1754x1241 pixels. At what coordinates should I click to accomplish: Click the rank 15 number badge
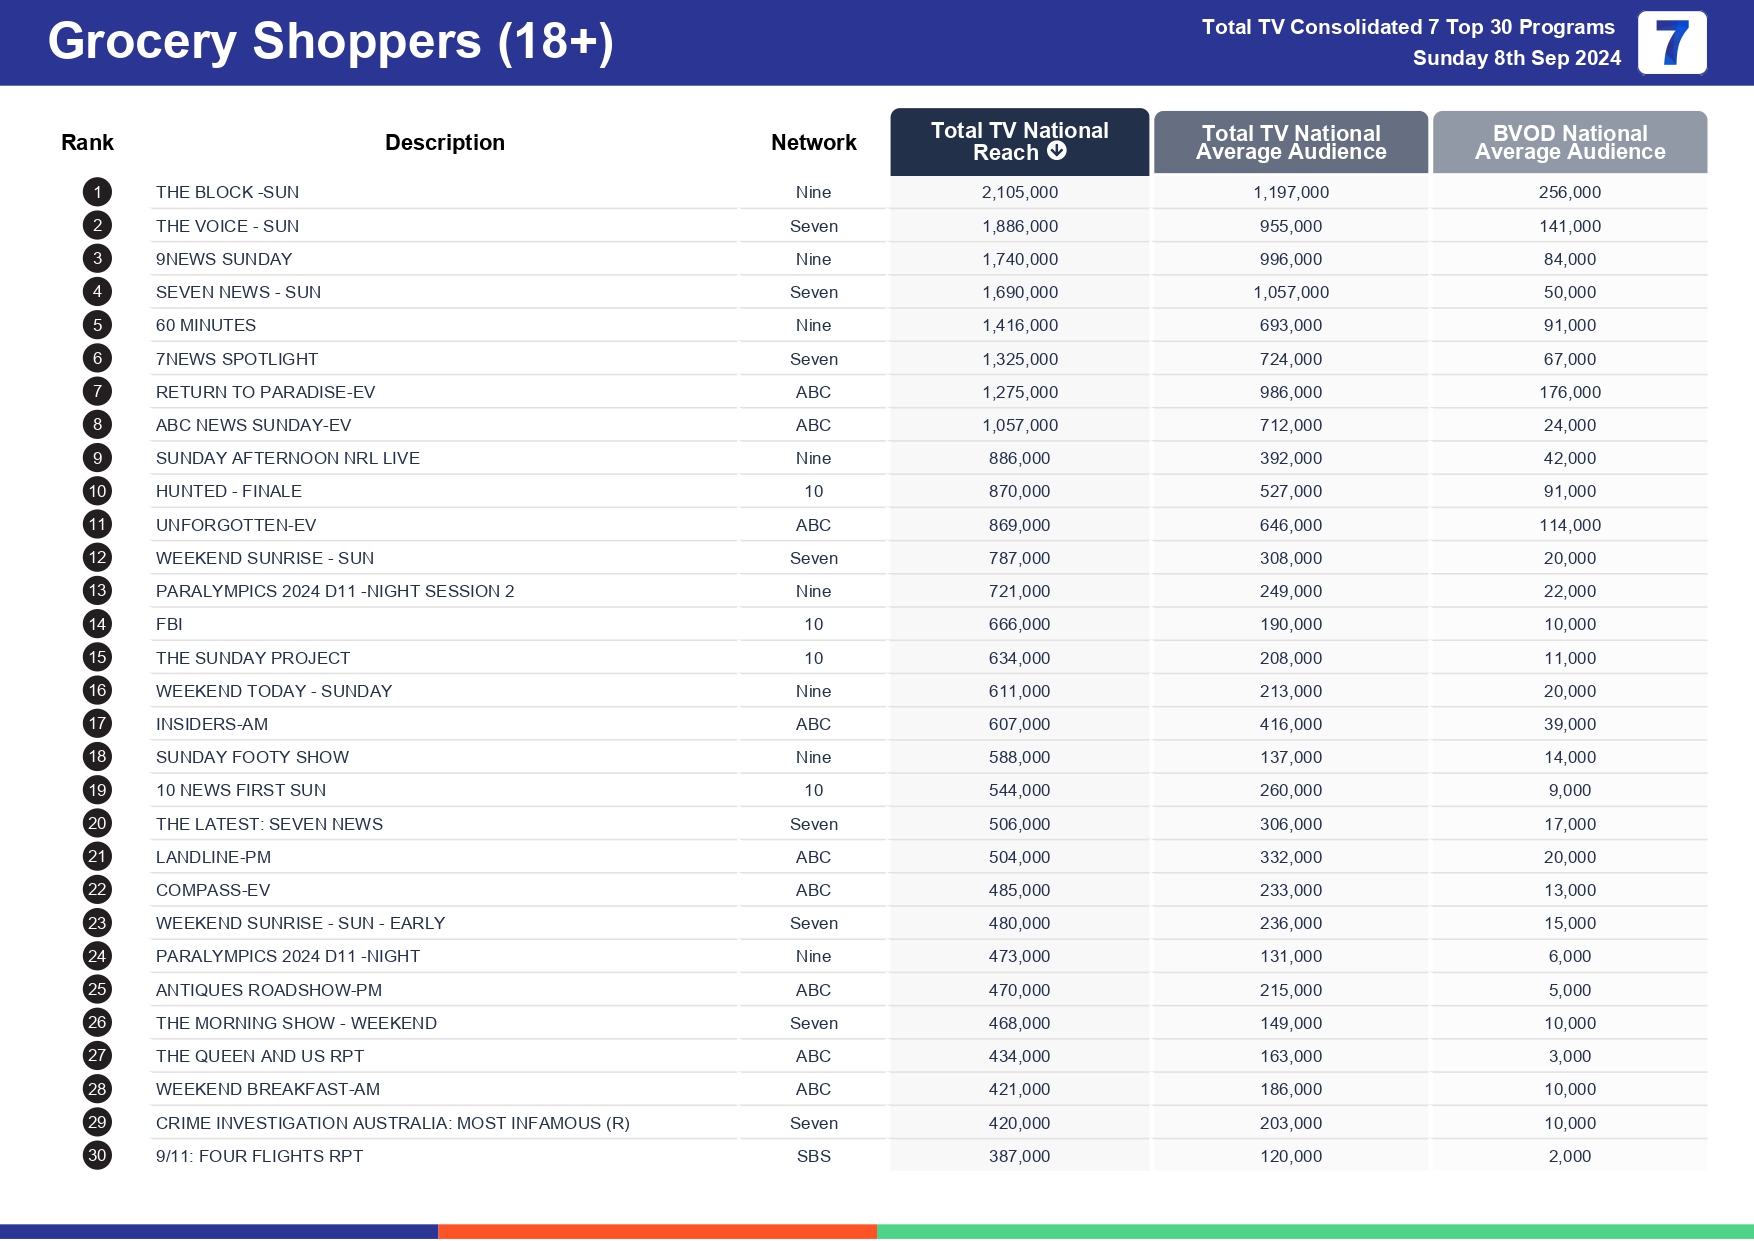(x=97, y=657)
